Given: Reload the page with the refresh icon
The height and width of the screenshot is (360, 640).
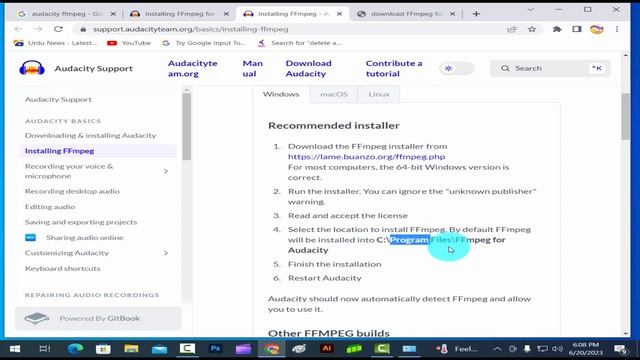Looking at the screenshot, I should pos(58,29).
